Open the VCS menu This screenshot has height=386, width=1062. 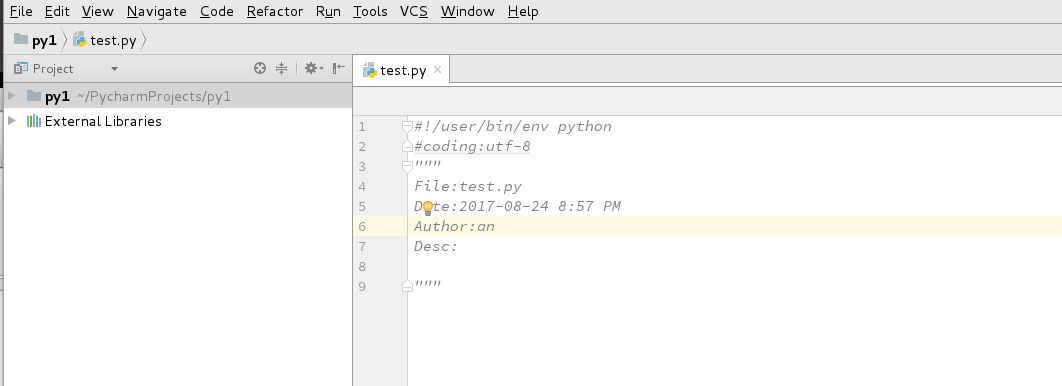(x=414, y=12)
